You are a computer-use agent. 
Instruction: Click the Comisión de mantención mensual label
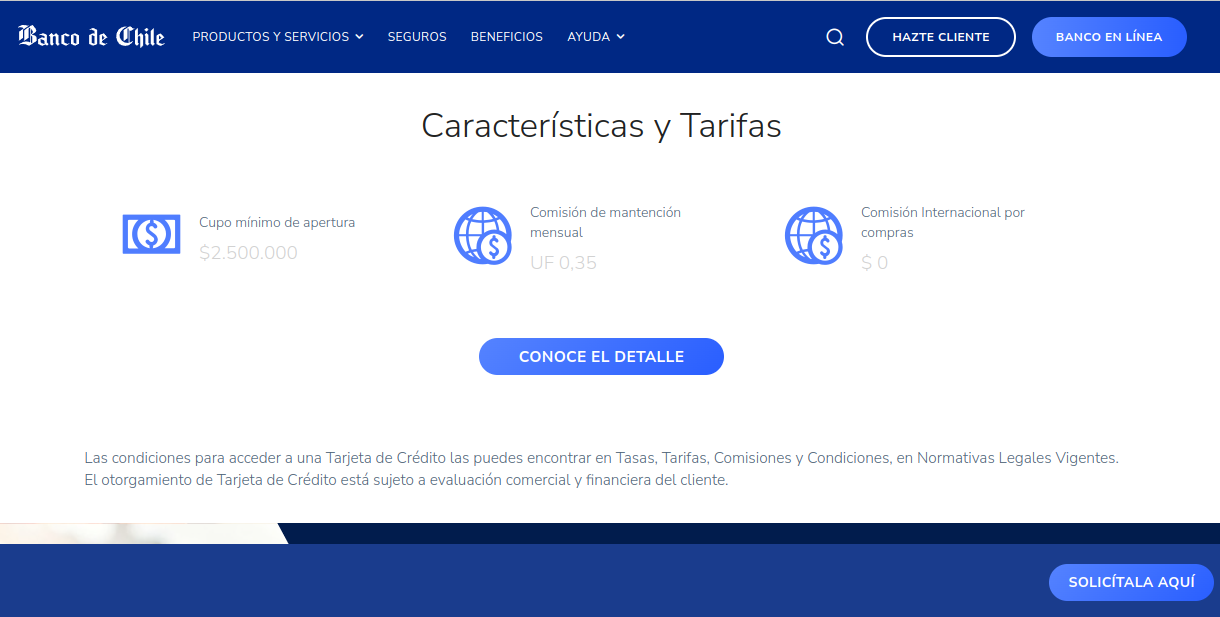tap(606, 222)
